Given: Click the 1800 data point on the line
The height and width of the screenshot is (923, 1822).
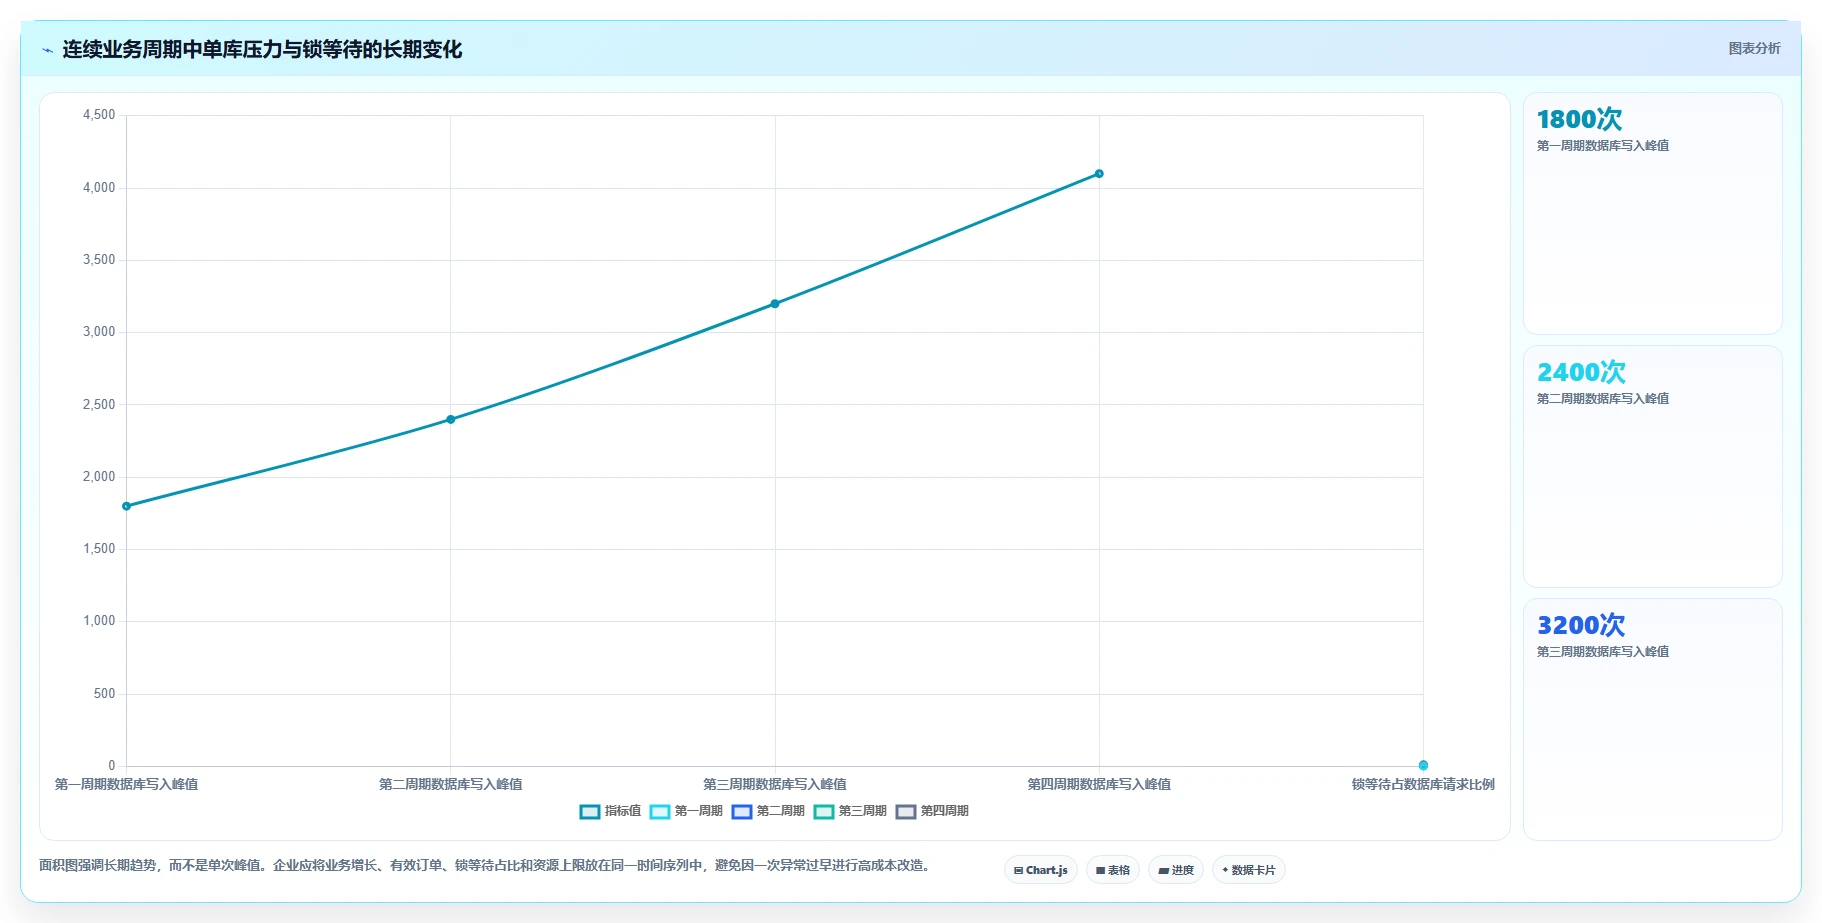Looking at the screenshot, I should pyautogui.click(x=126, y=506).
